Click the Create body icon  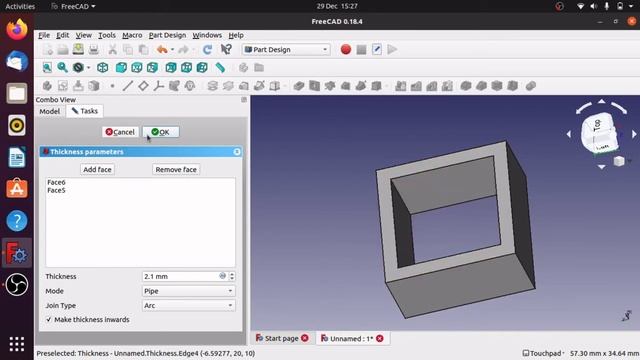tap(47, 86)
